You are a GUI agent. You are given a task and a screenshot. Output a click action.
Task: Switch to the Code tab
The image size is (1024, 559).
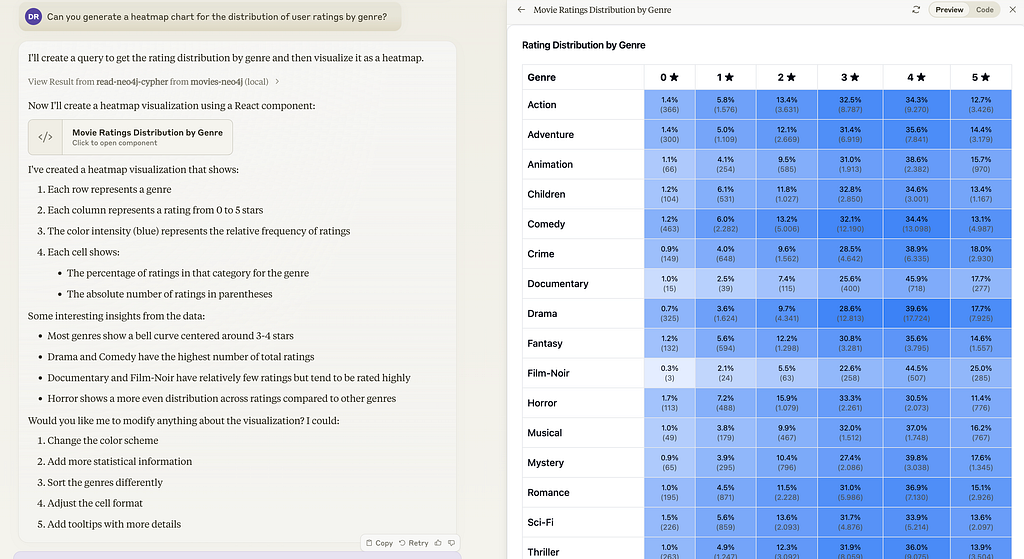pyautogui.click(x=985, y=10)
